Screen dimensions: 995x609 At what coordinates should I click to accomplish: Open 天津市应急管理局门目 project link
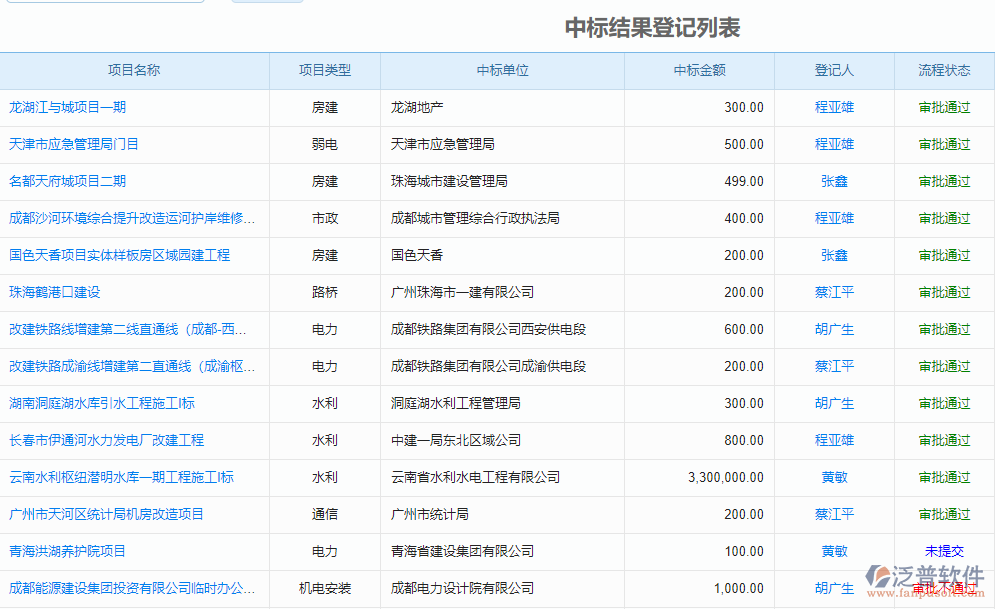[74, 144]
